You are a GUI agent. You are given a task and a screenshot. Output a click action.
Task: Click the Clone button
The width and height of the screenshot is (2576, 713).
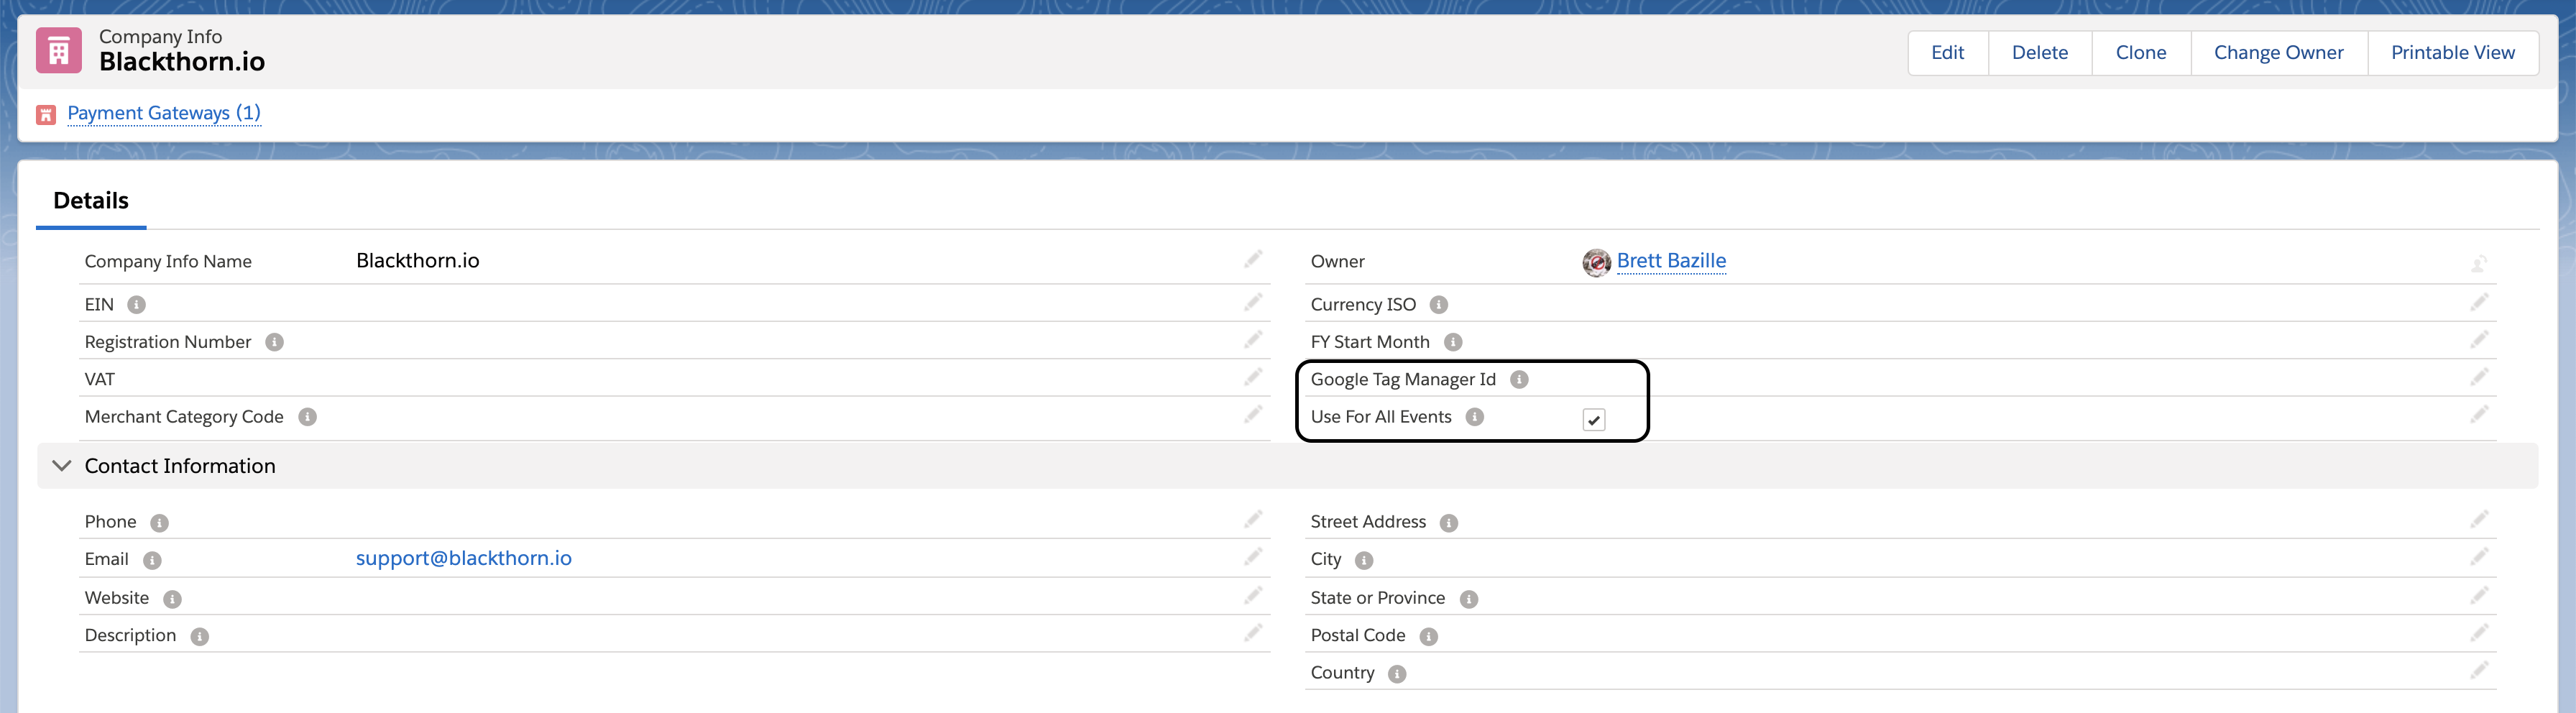point(2141,53)
